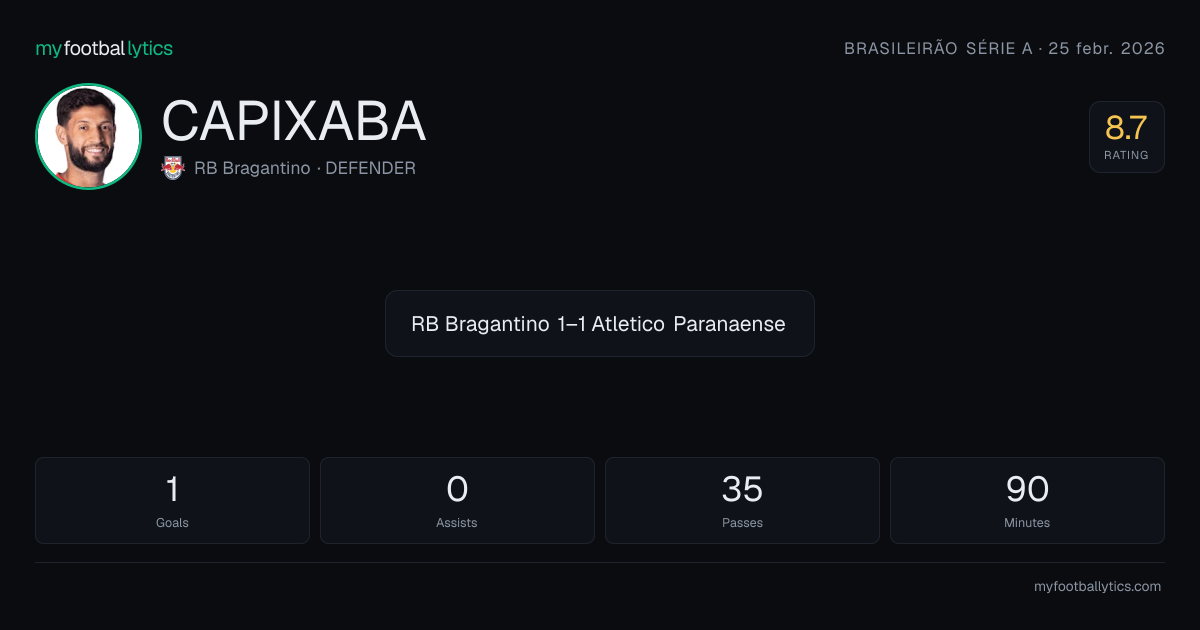Open the RB Bragantino 1–1 Atletico Paranaense match
1200x630 pixels.
(599, 324)
